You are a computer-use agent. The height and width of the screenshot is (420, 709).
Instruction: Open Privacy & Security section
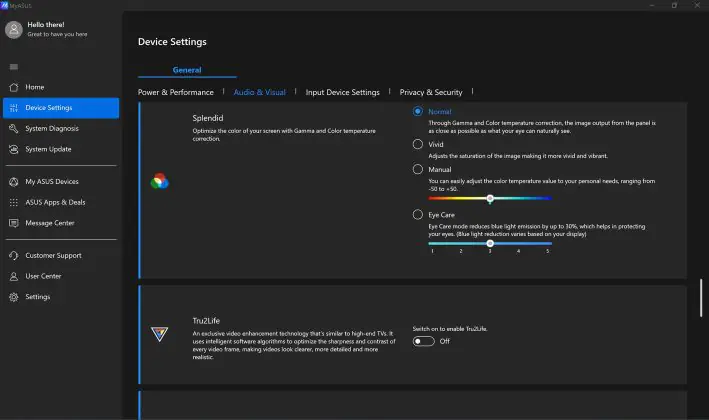[x=431, y=92]
